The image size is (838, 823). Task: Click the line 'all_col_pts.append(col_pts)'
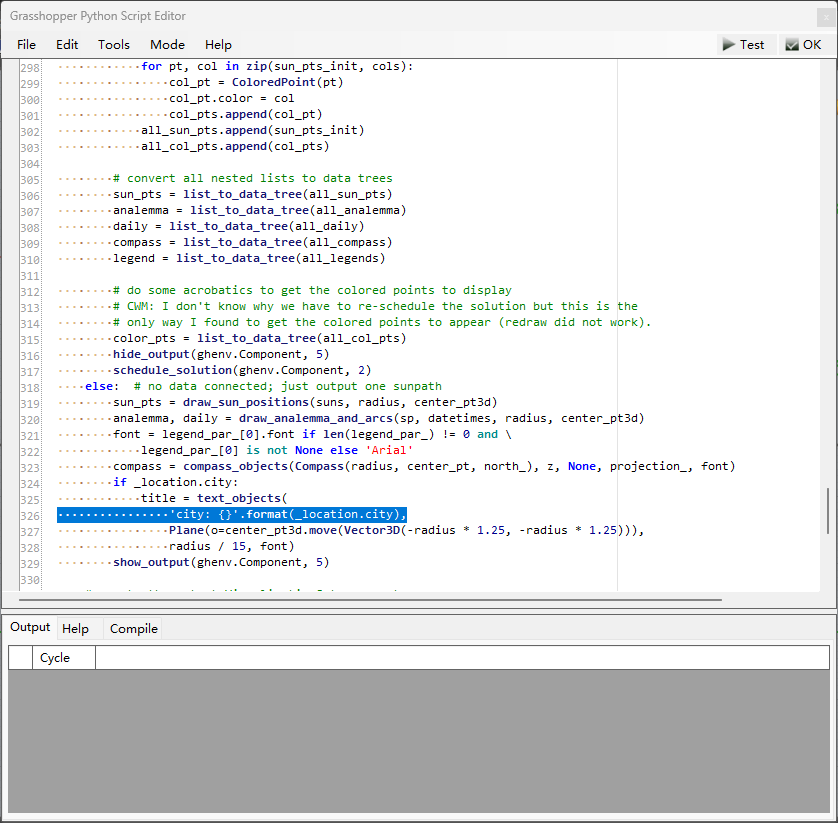point(235,146)
